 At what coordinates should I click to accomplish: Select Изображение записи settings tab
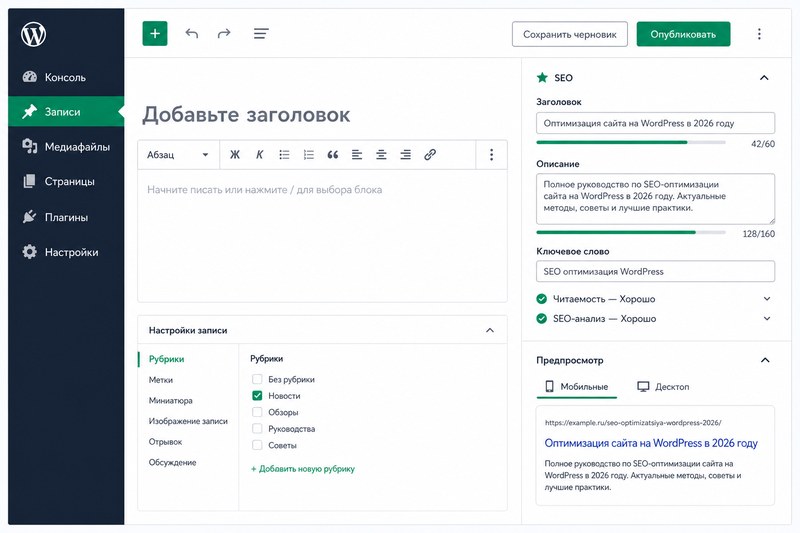click(188, 421)
